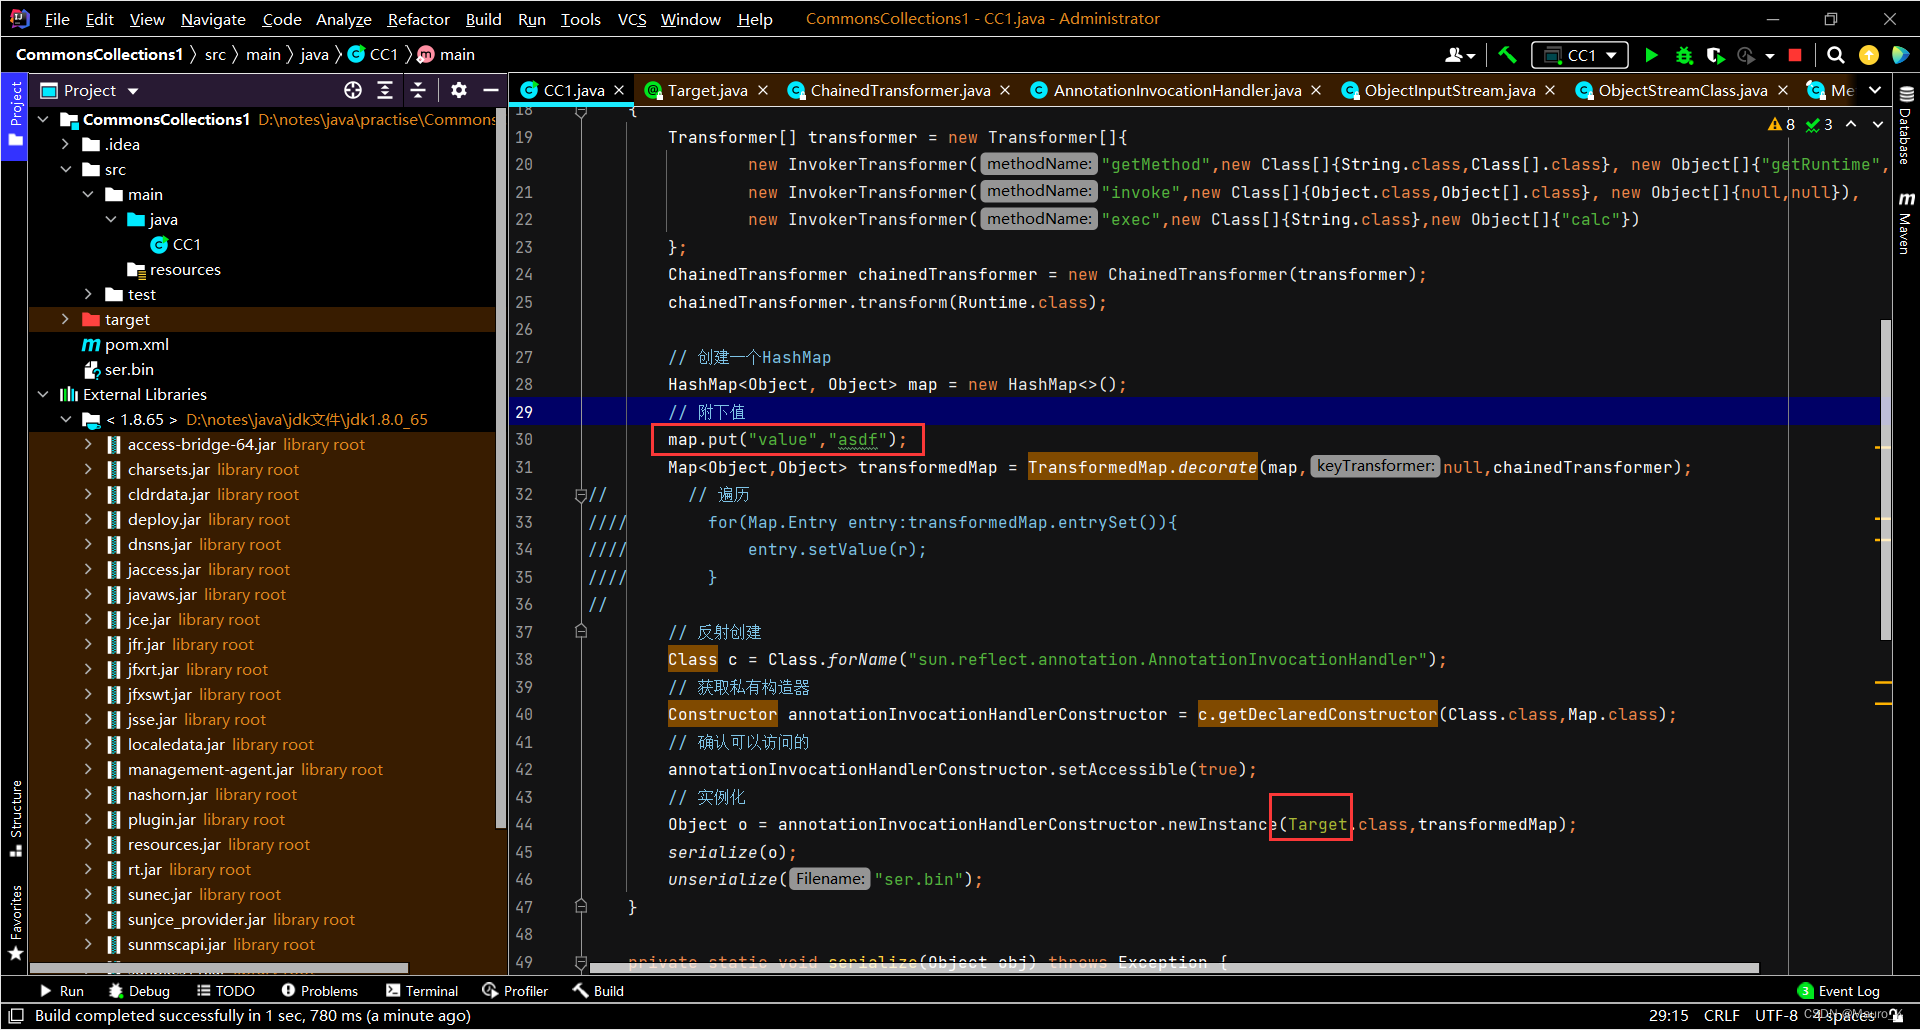Click Select Opened File target icon
The height and width of the screenshot is (1030, 1920).
(x=353, y=90)
